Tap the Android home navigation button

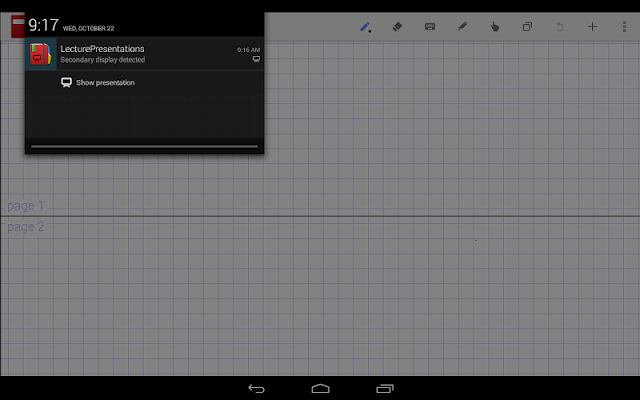point(320,389)
